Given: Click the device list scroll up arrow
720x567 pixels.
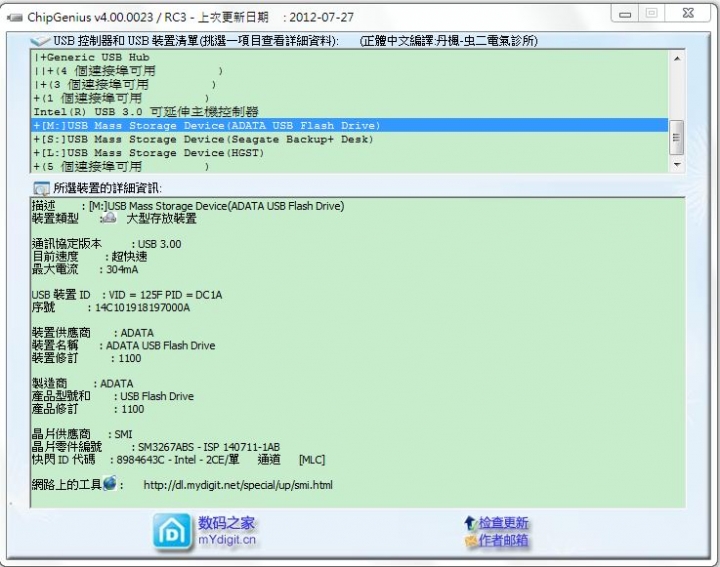Looking at the screenshot, I should (x=677, y=59).
